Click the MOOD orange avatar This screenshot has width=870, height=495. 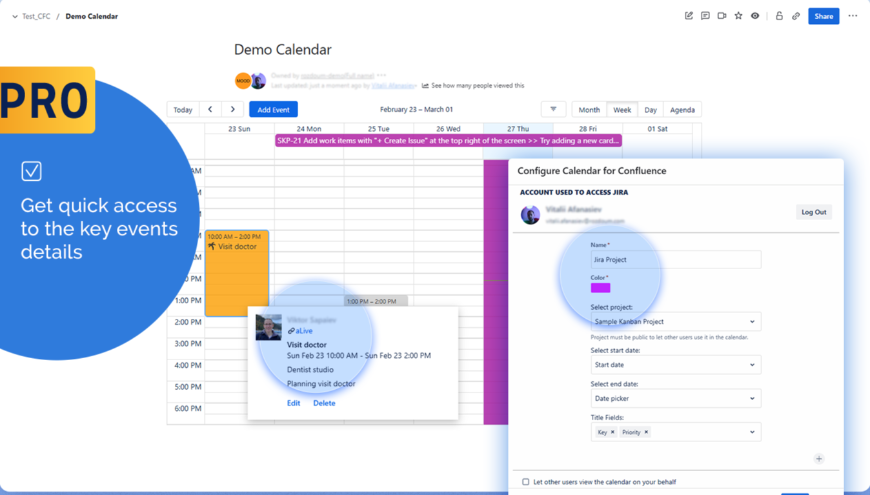[243, 81]
